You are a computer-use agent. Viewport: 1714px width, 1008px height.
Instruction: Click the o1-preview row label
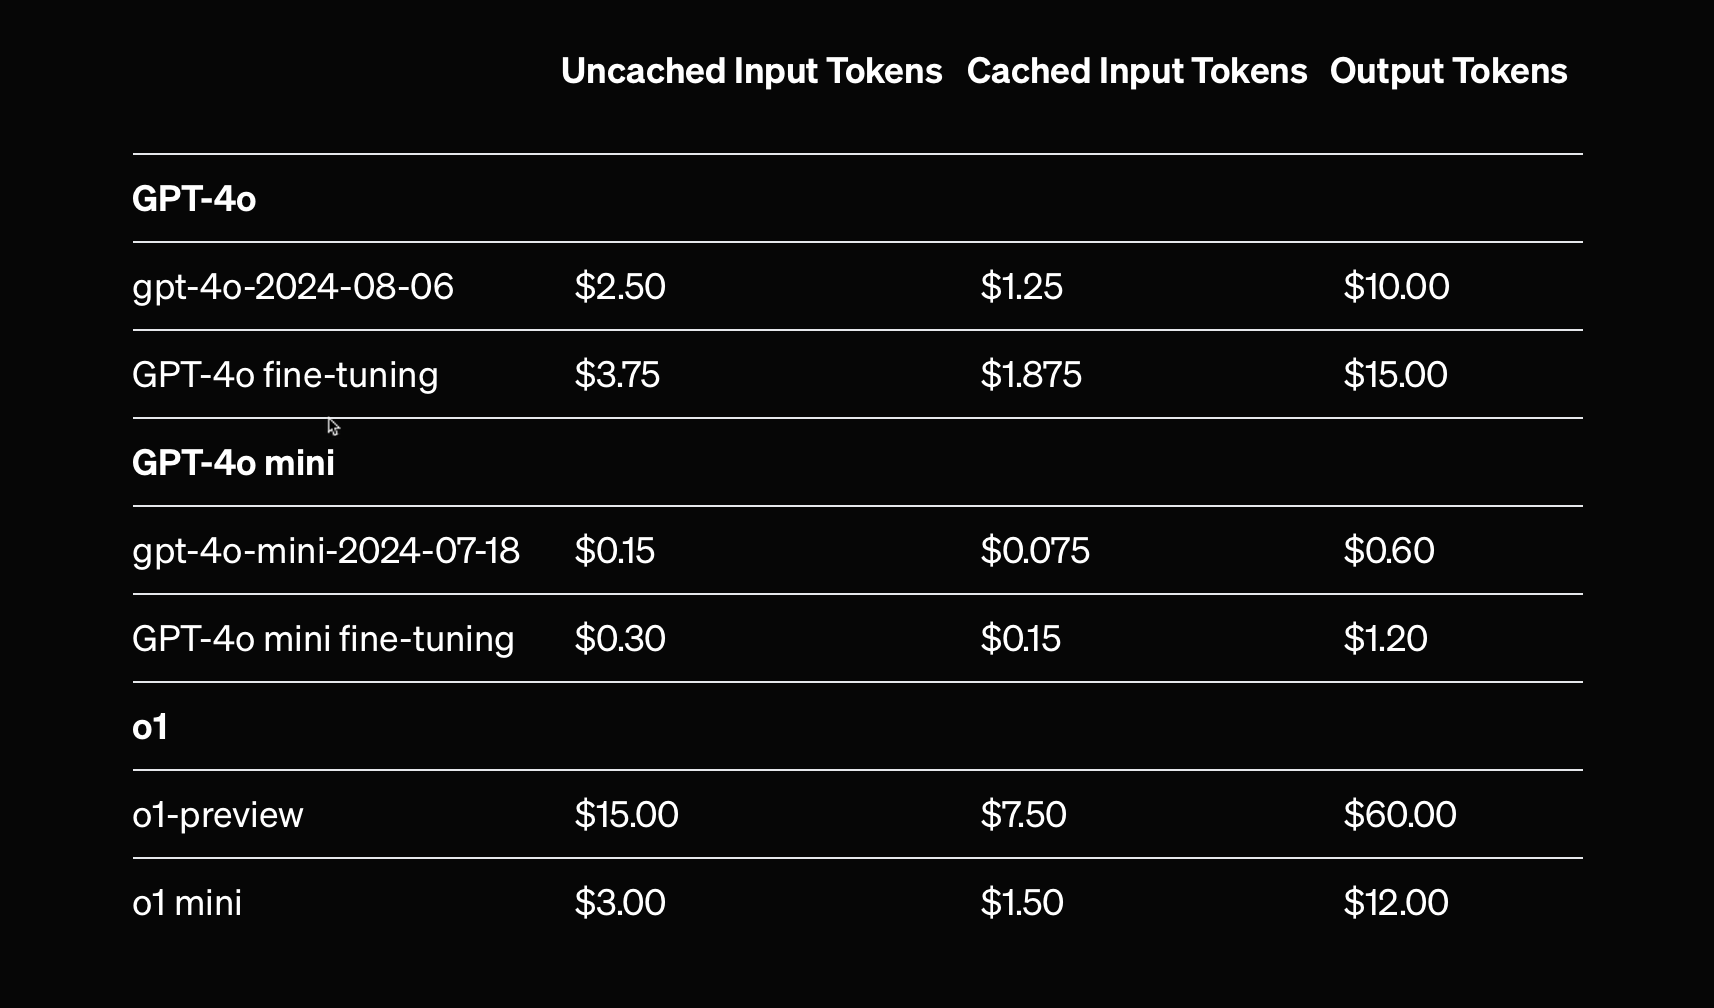tap(218, 815)
